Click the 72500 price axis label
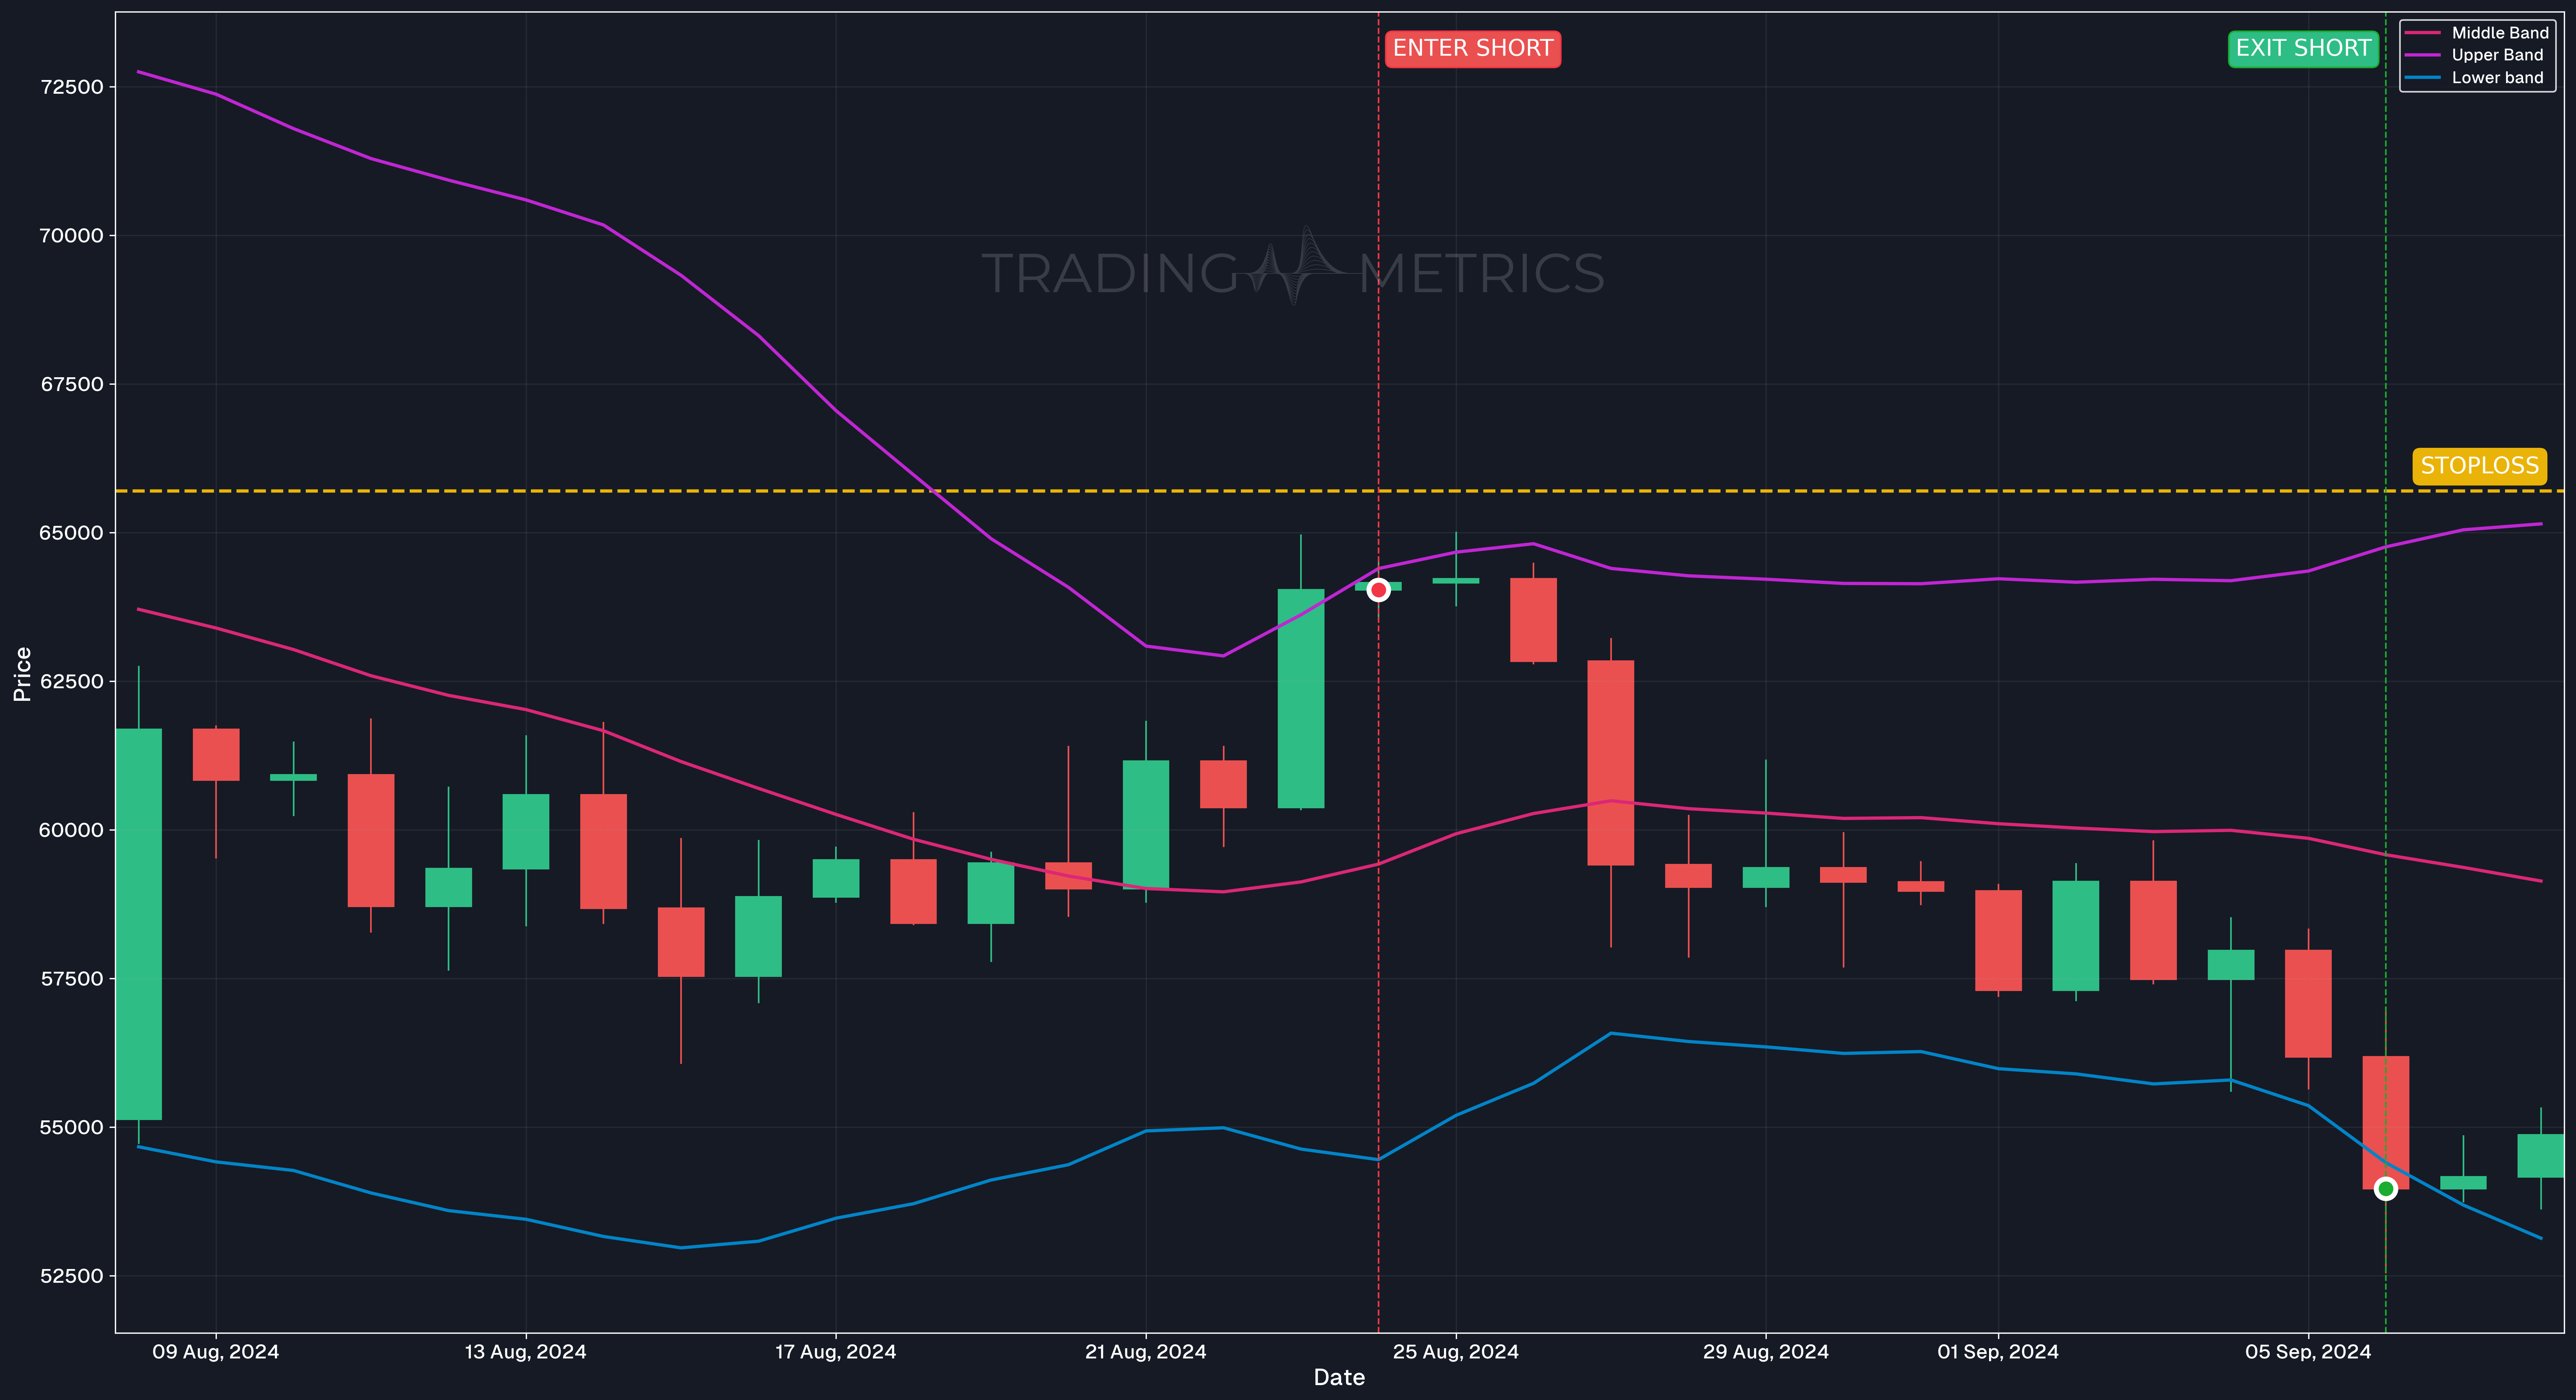This screenshot has height=1400, width=2576. [x=72, y=87]
